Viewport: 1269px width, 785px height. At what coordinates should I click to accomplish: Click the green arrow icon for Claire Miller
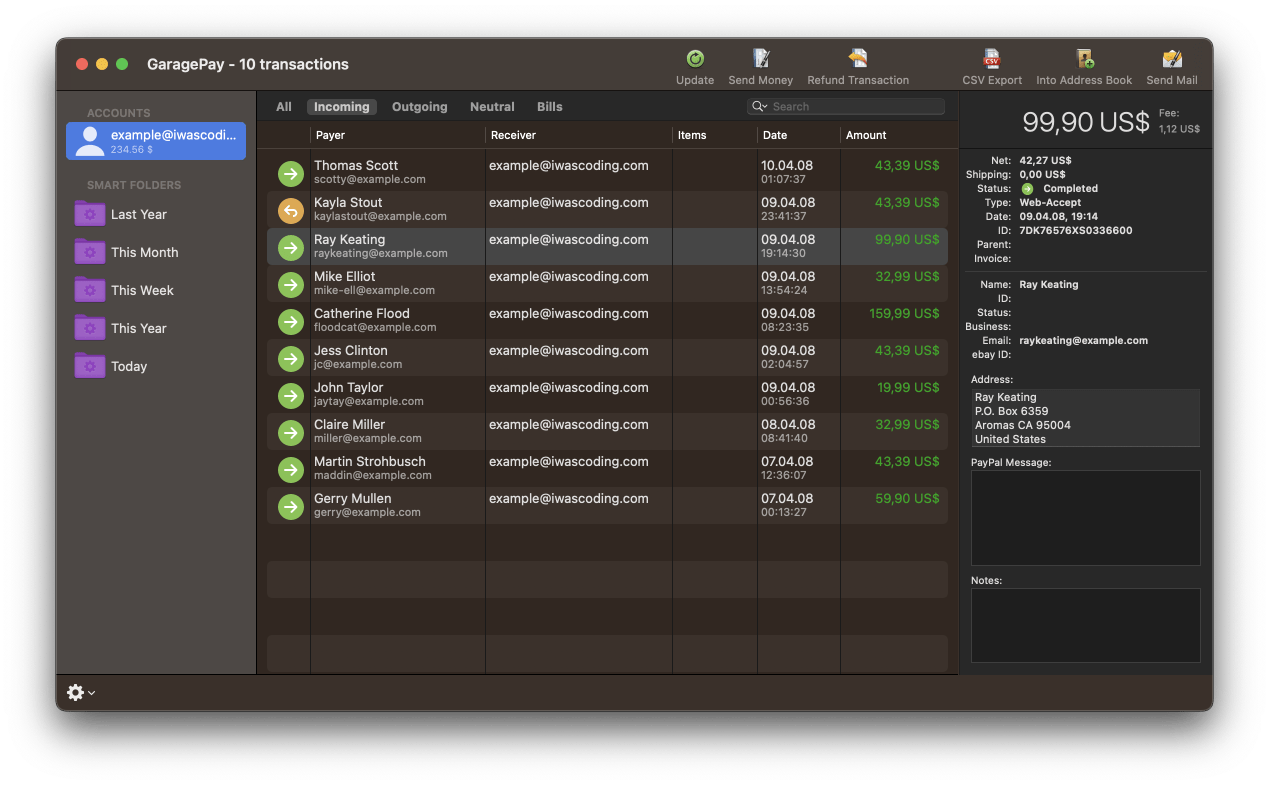click(x=291, y=433)
